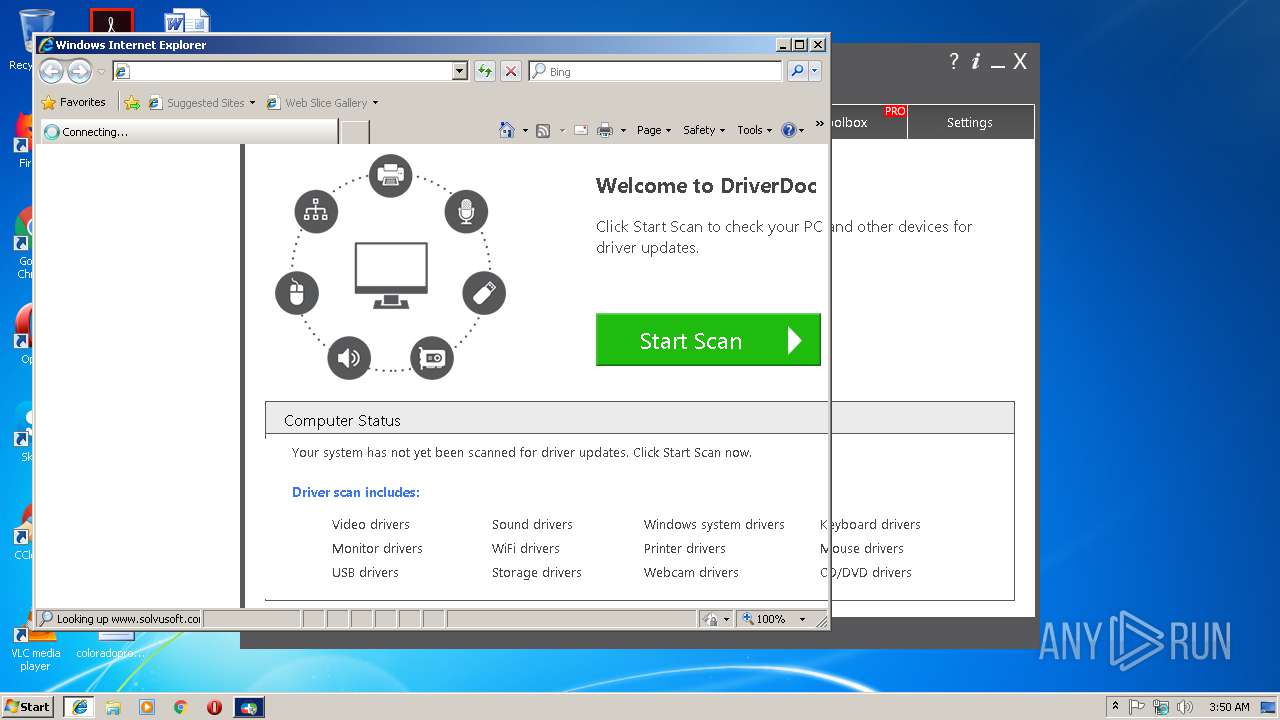Open the Page menu
This screenshot has width=1280, height=720.
click(654, 130)
